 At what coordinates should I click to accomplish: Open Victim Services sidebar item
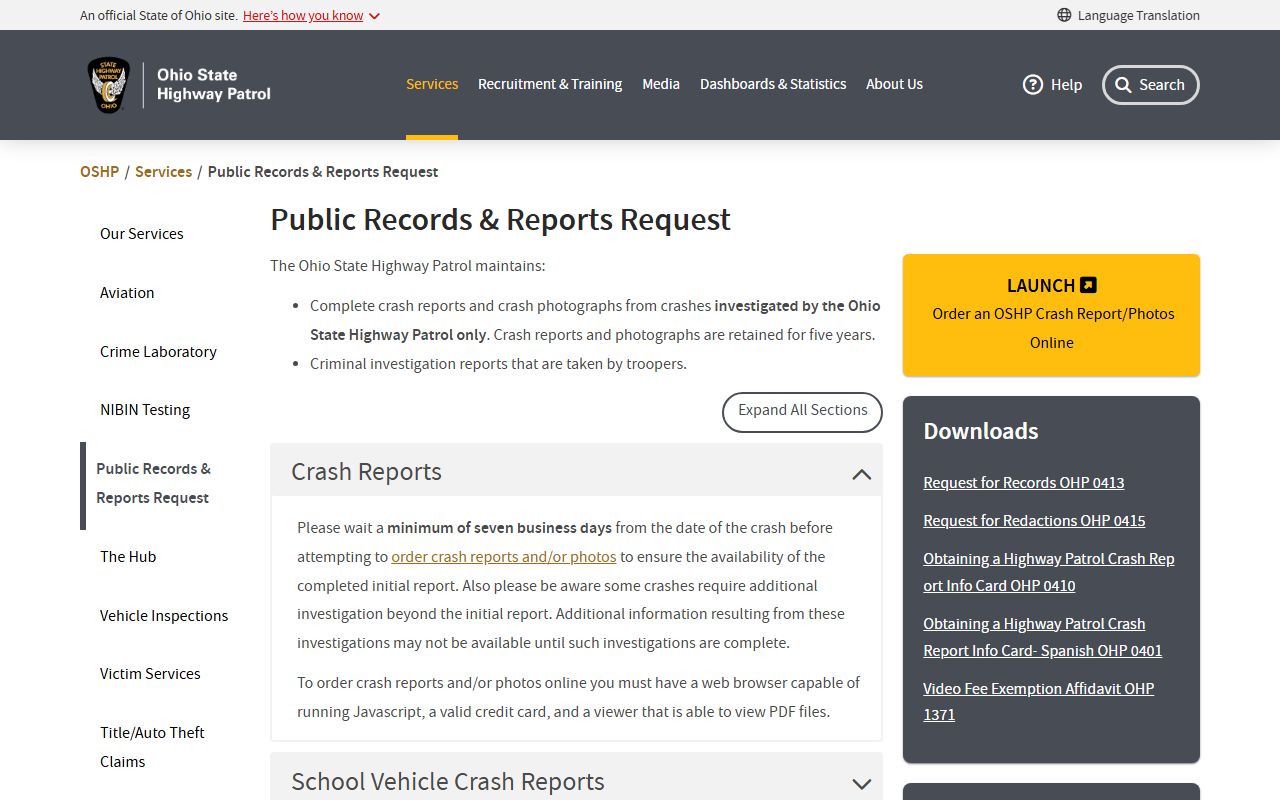tap(150, 674)
